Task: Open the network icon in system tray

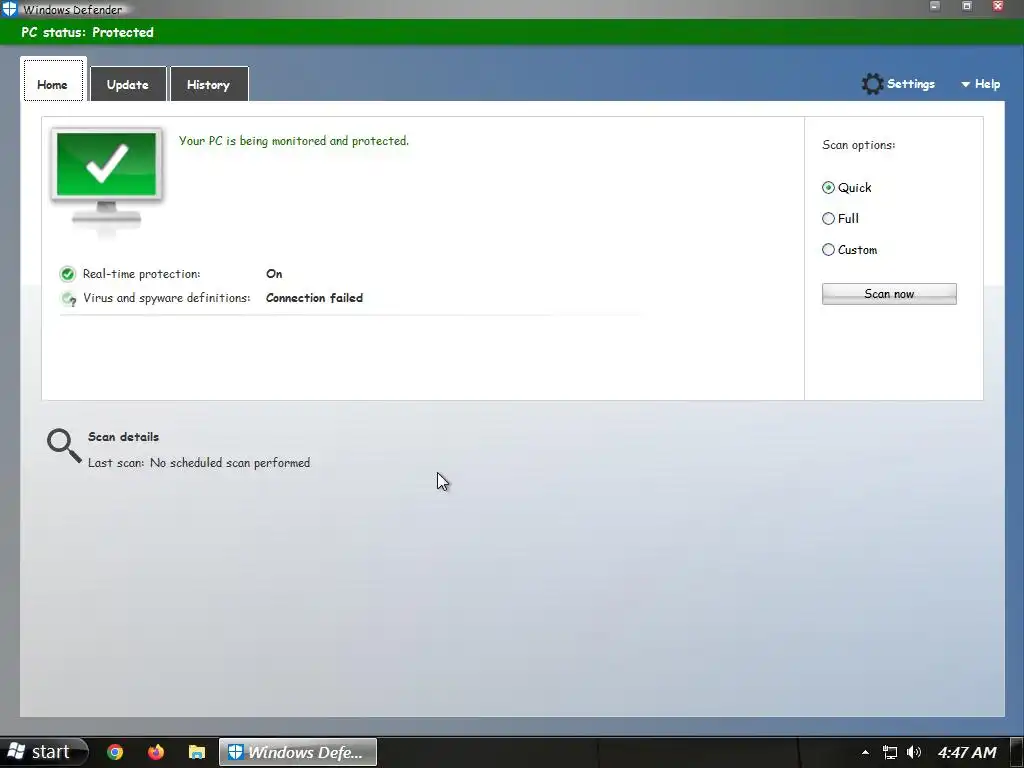Action: 889,752
